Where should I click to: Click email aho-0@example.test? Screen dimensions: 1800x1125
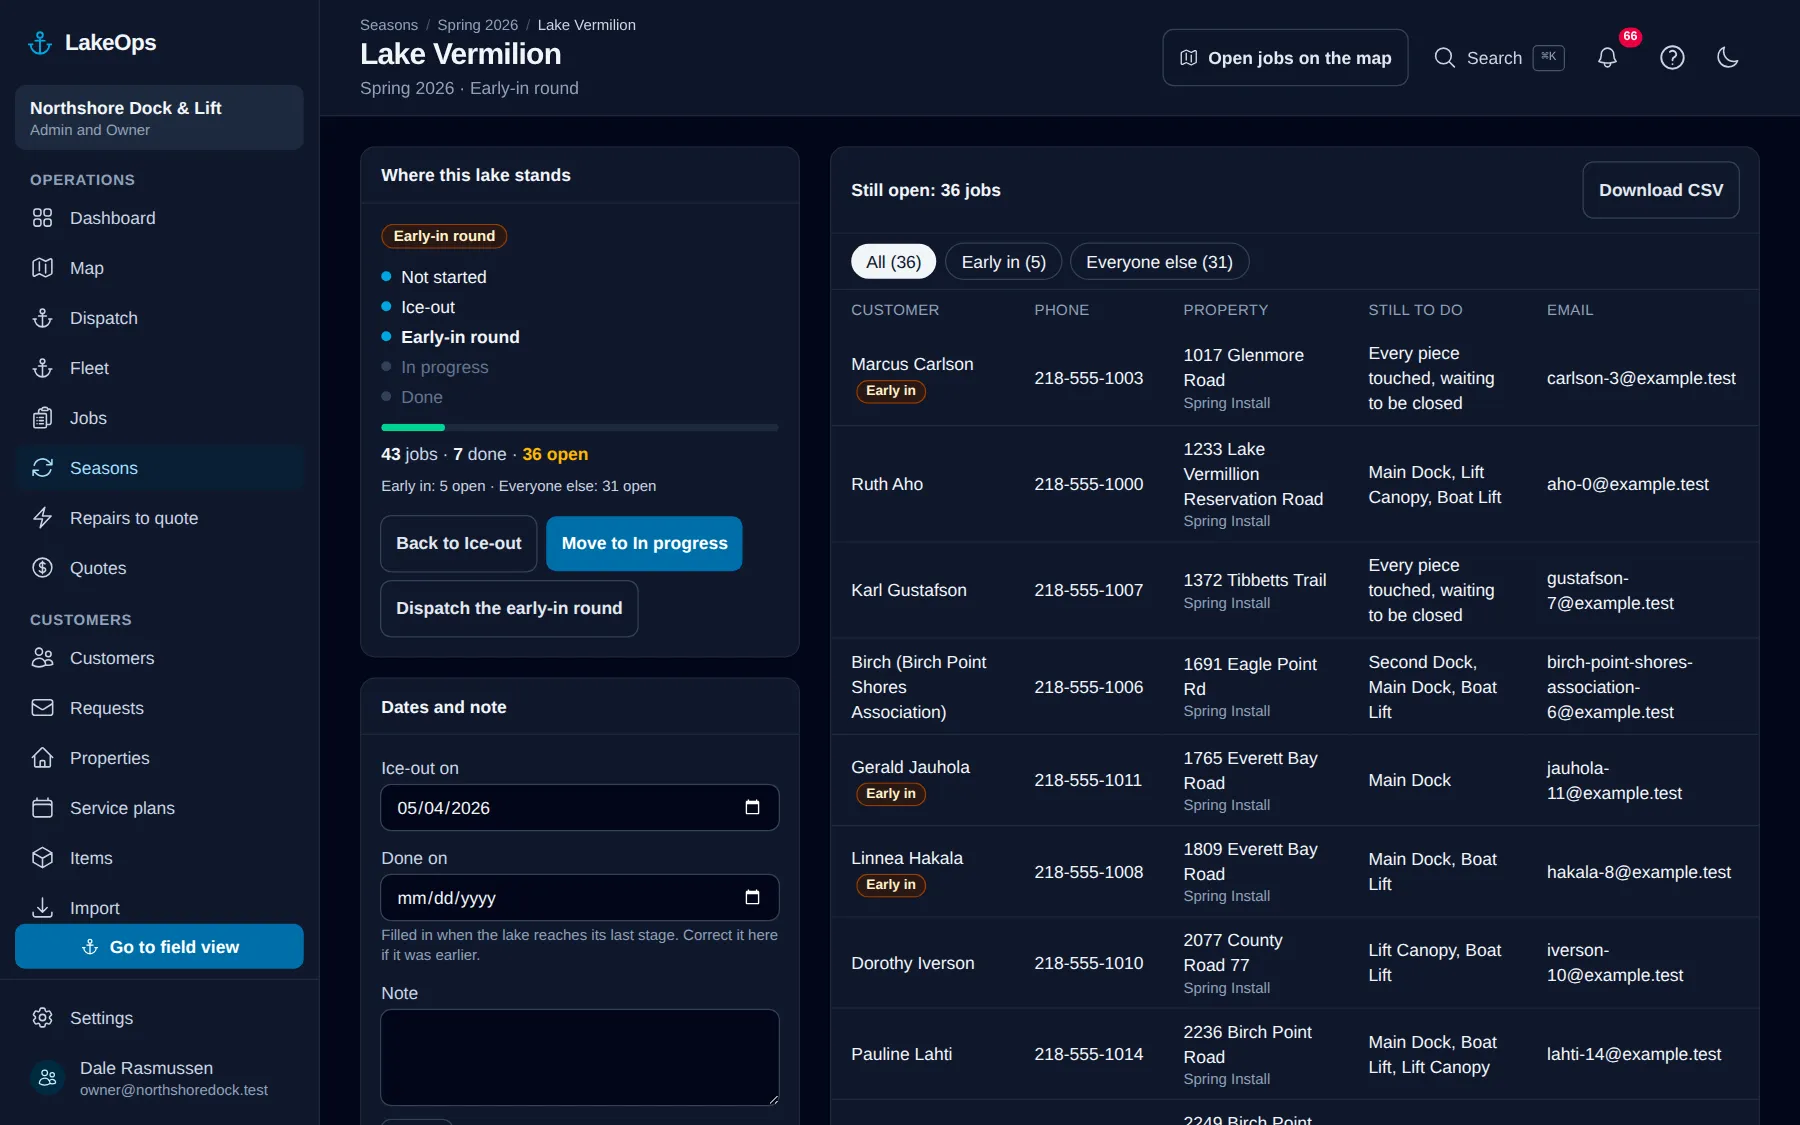(x=1627, y=484)
